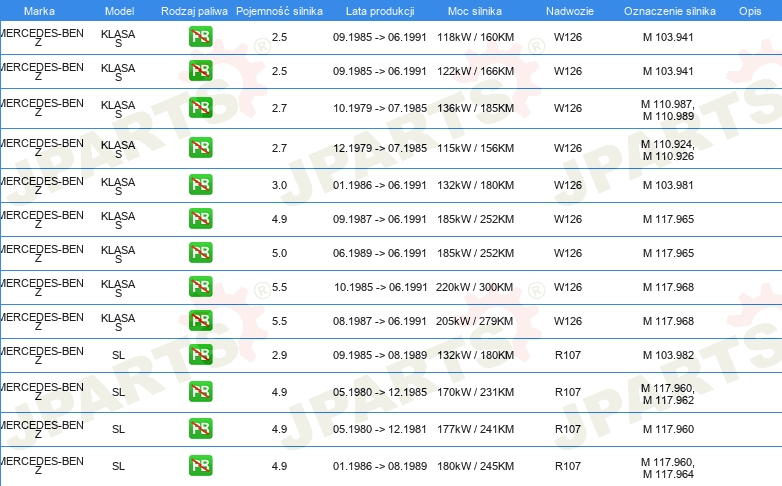Select engine code M 117.960, M 117.962
782x486 pixels.
(x=668, y=394)
